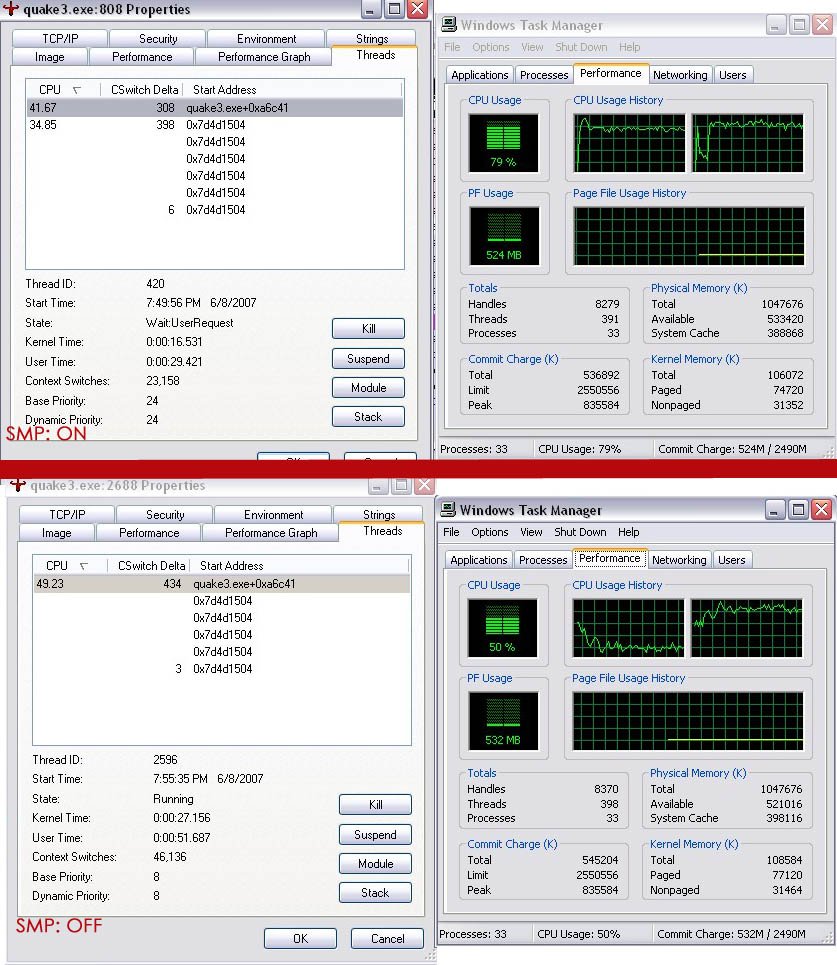
Task: Select Threads tab in quake3.exe:808 Properties
Action: pos(375,55)
